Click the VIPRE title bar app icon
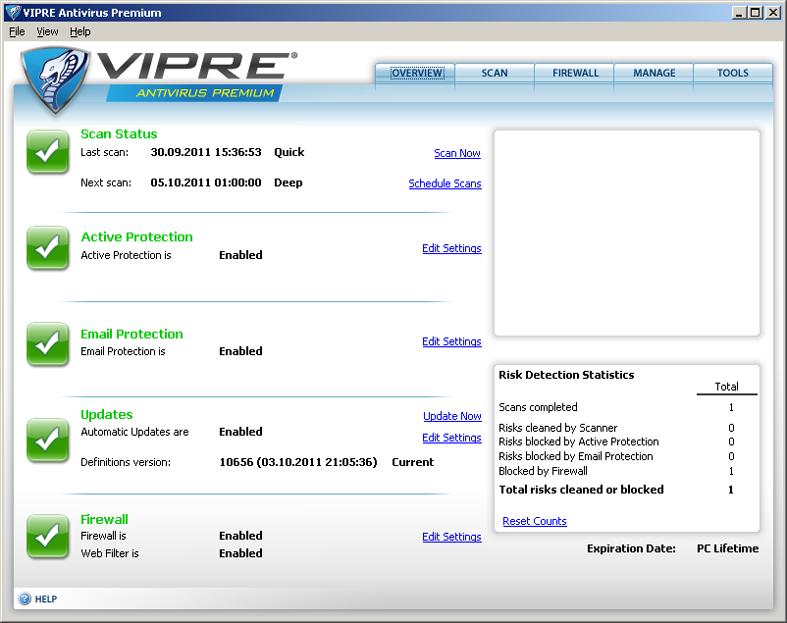Viewport: 787px width, 623px height. [x=10, y=13]
